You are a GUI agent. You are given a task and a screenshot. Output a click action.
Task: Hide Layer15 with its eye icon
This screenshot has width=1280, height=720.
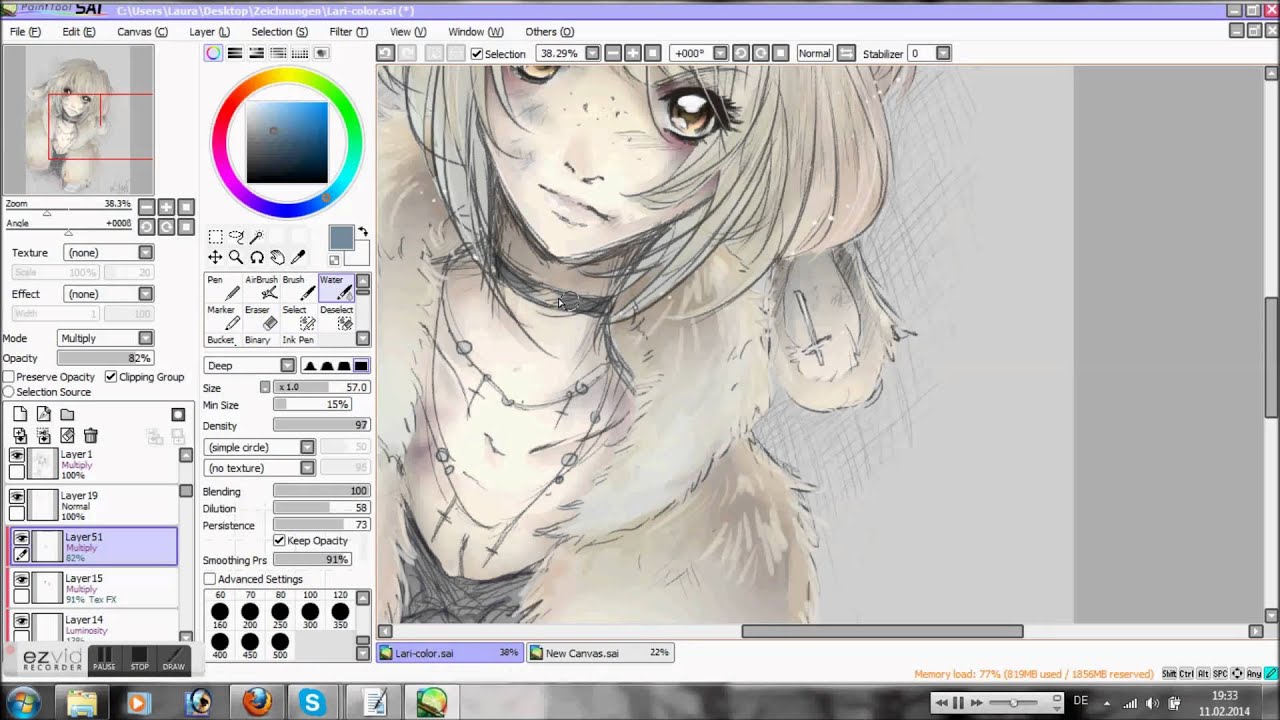pos(21,579)
